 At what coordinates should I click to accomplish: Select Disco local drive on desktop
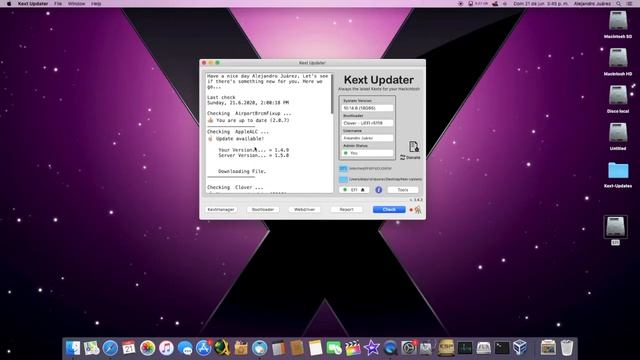(618, 99)
